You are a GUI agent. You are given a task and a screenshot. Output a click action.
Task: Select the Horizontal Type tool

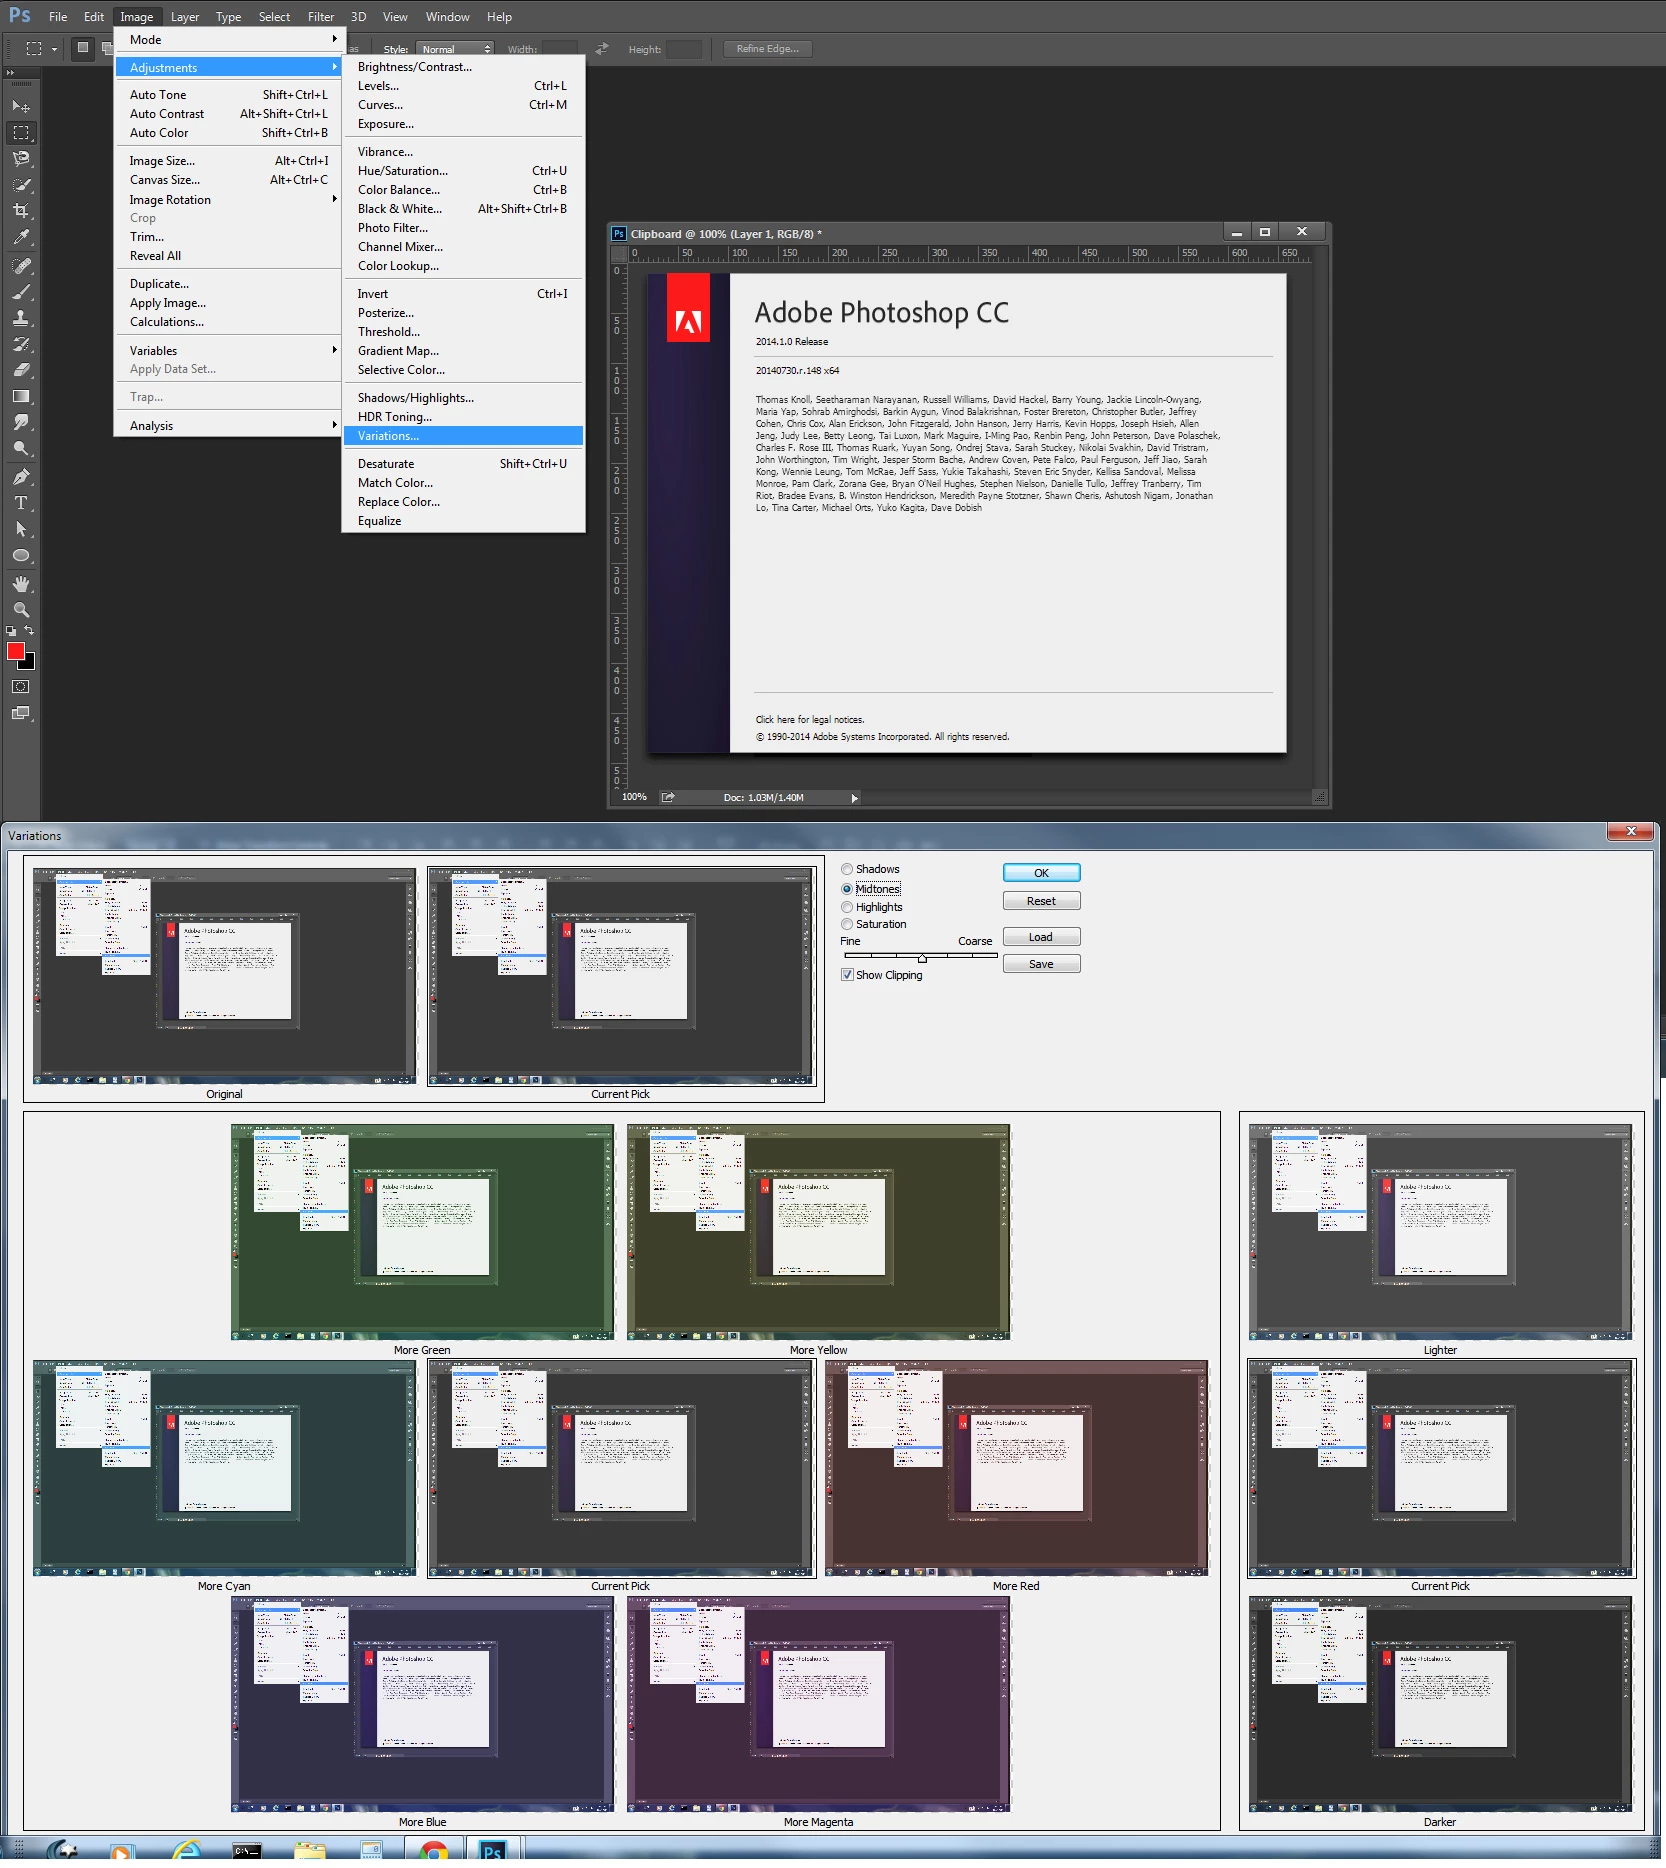coord(20,503)
